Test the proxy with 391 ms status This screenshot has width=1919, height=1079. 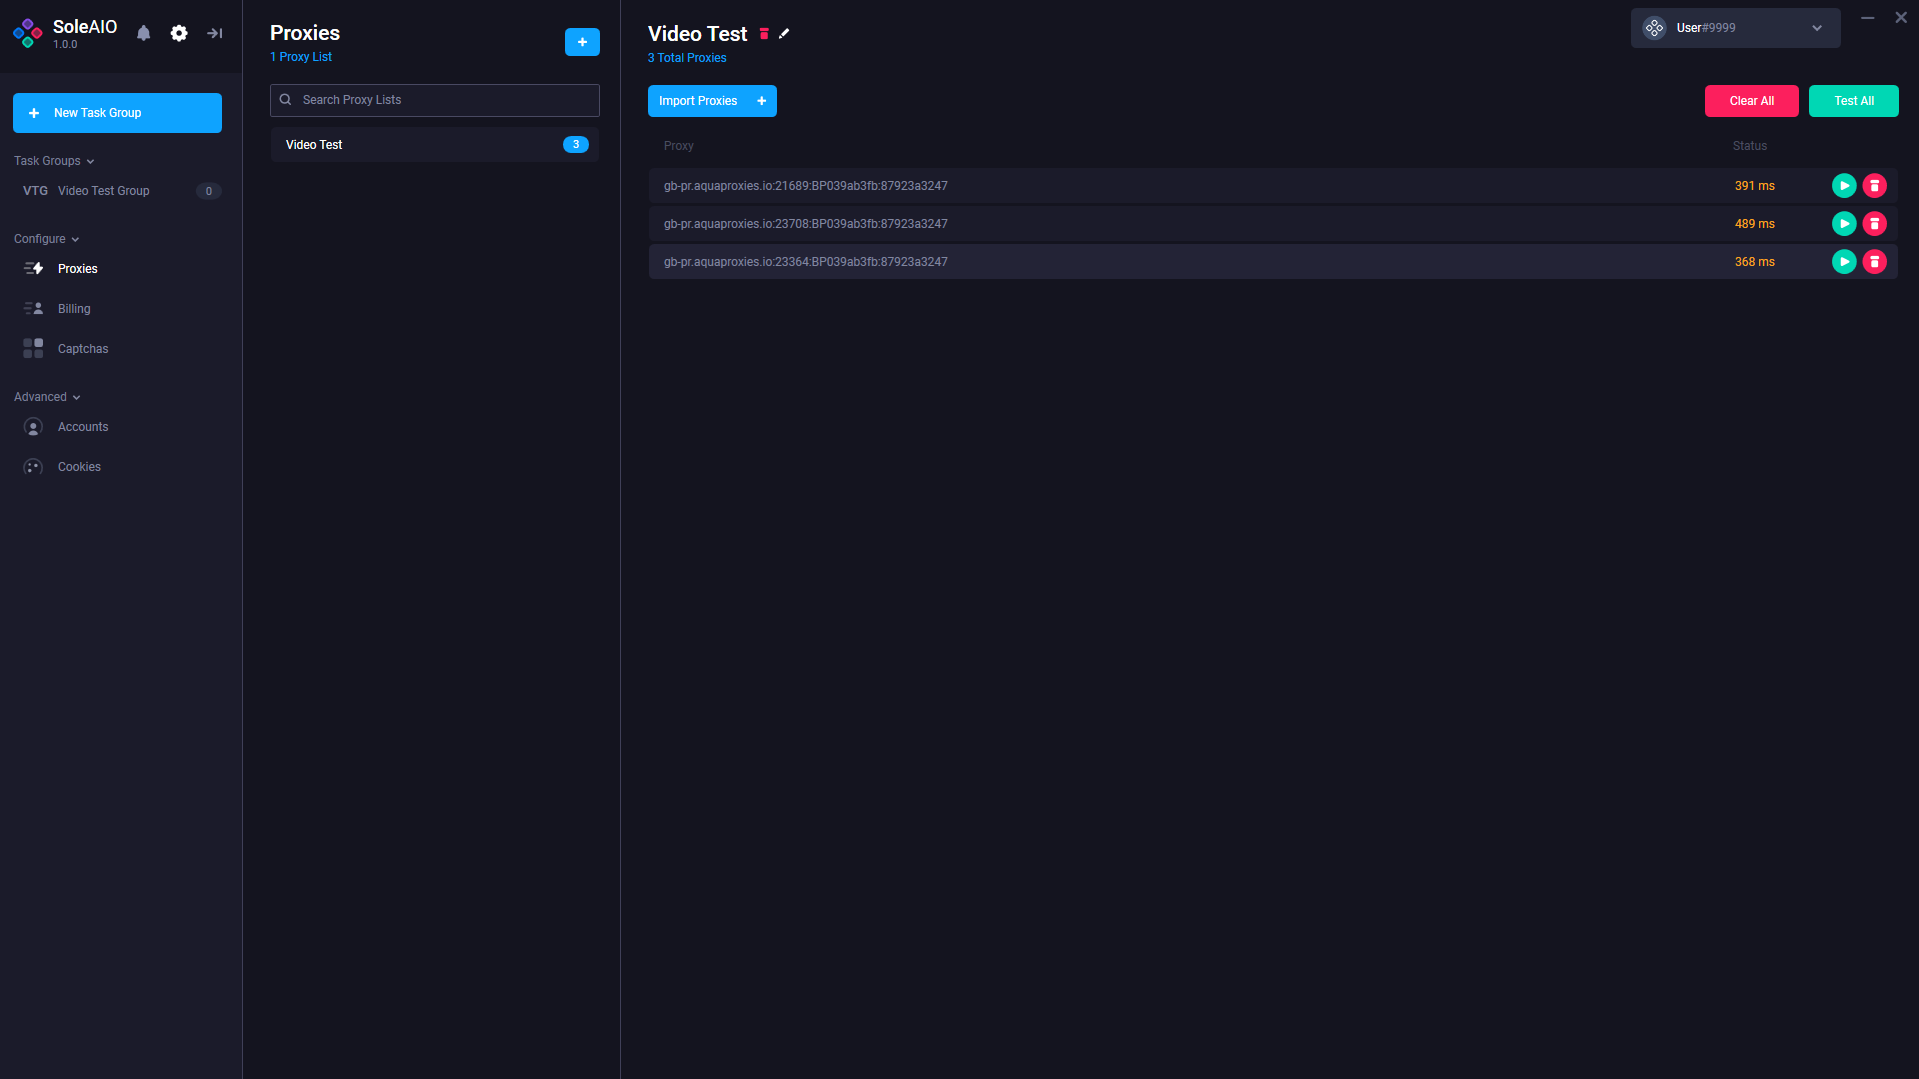click(1844, 186)
